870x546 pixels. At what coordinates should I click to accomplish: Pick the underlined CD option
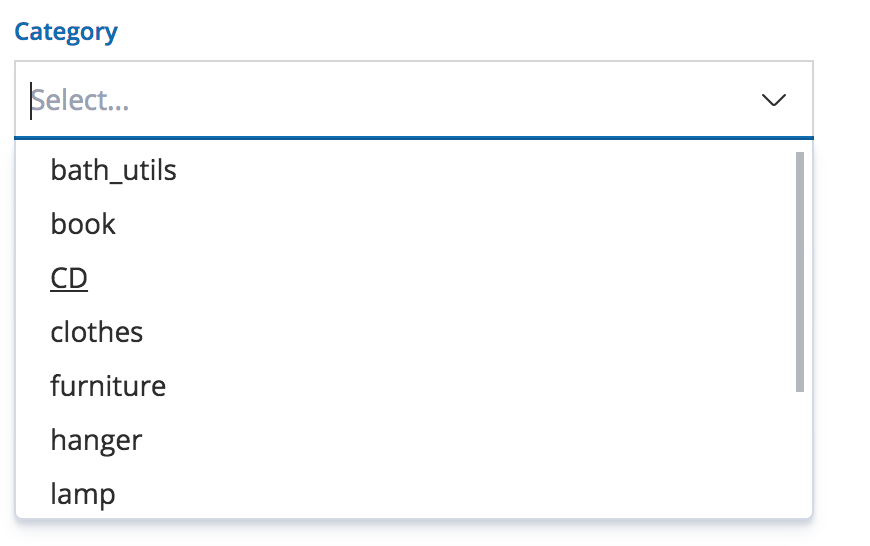(x=70, y=278)
